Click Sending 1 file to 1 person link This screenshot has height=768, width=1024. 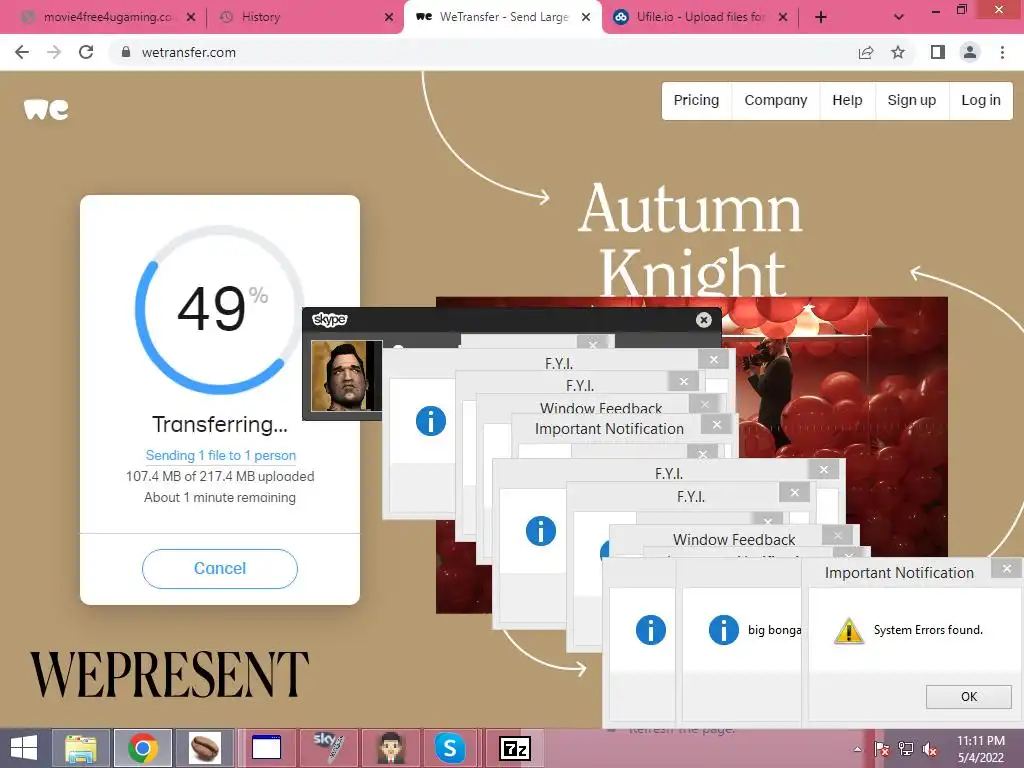(220, 455)
